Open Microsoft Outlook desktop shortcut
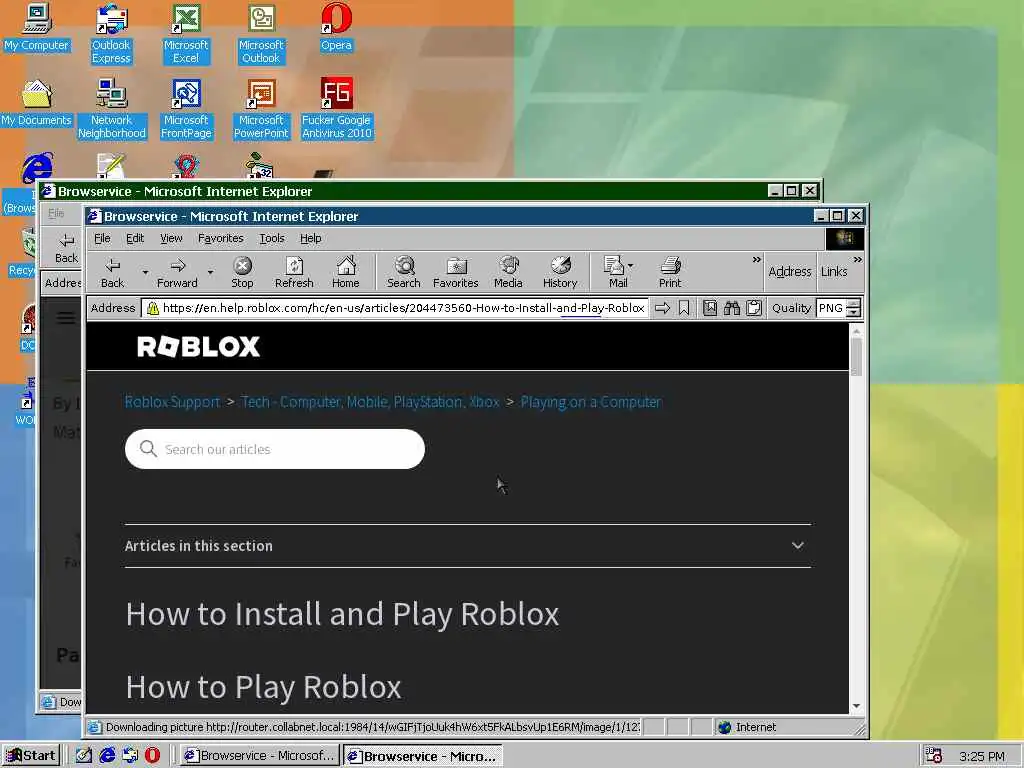 261,34
